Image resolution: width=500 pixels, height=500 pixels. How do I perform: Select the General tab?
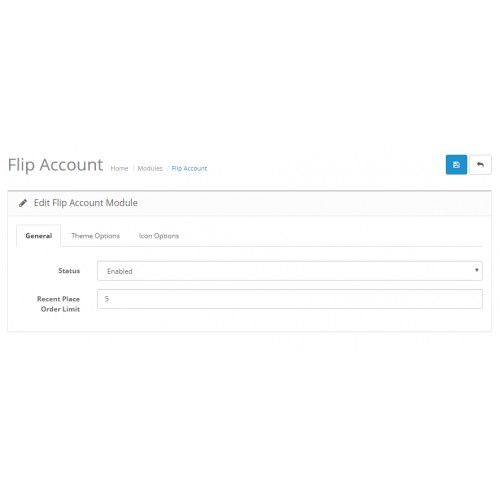click(x=39, y=236)
